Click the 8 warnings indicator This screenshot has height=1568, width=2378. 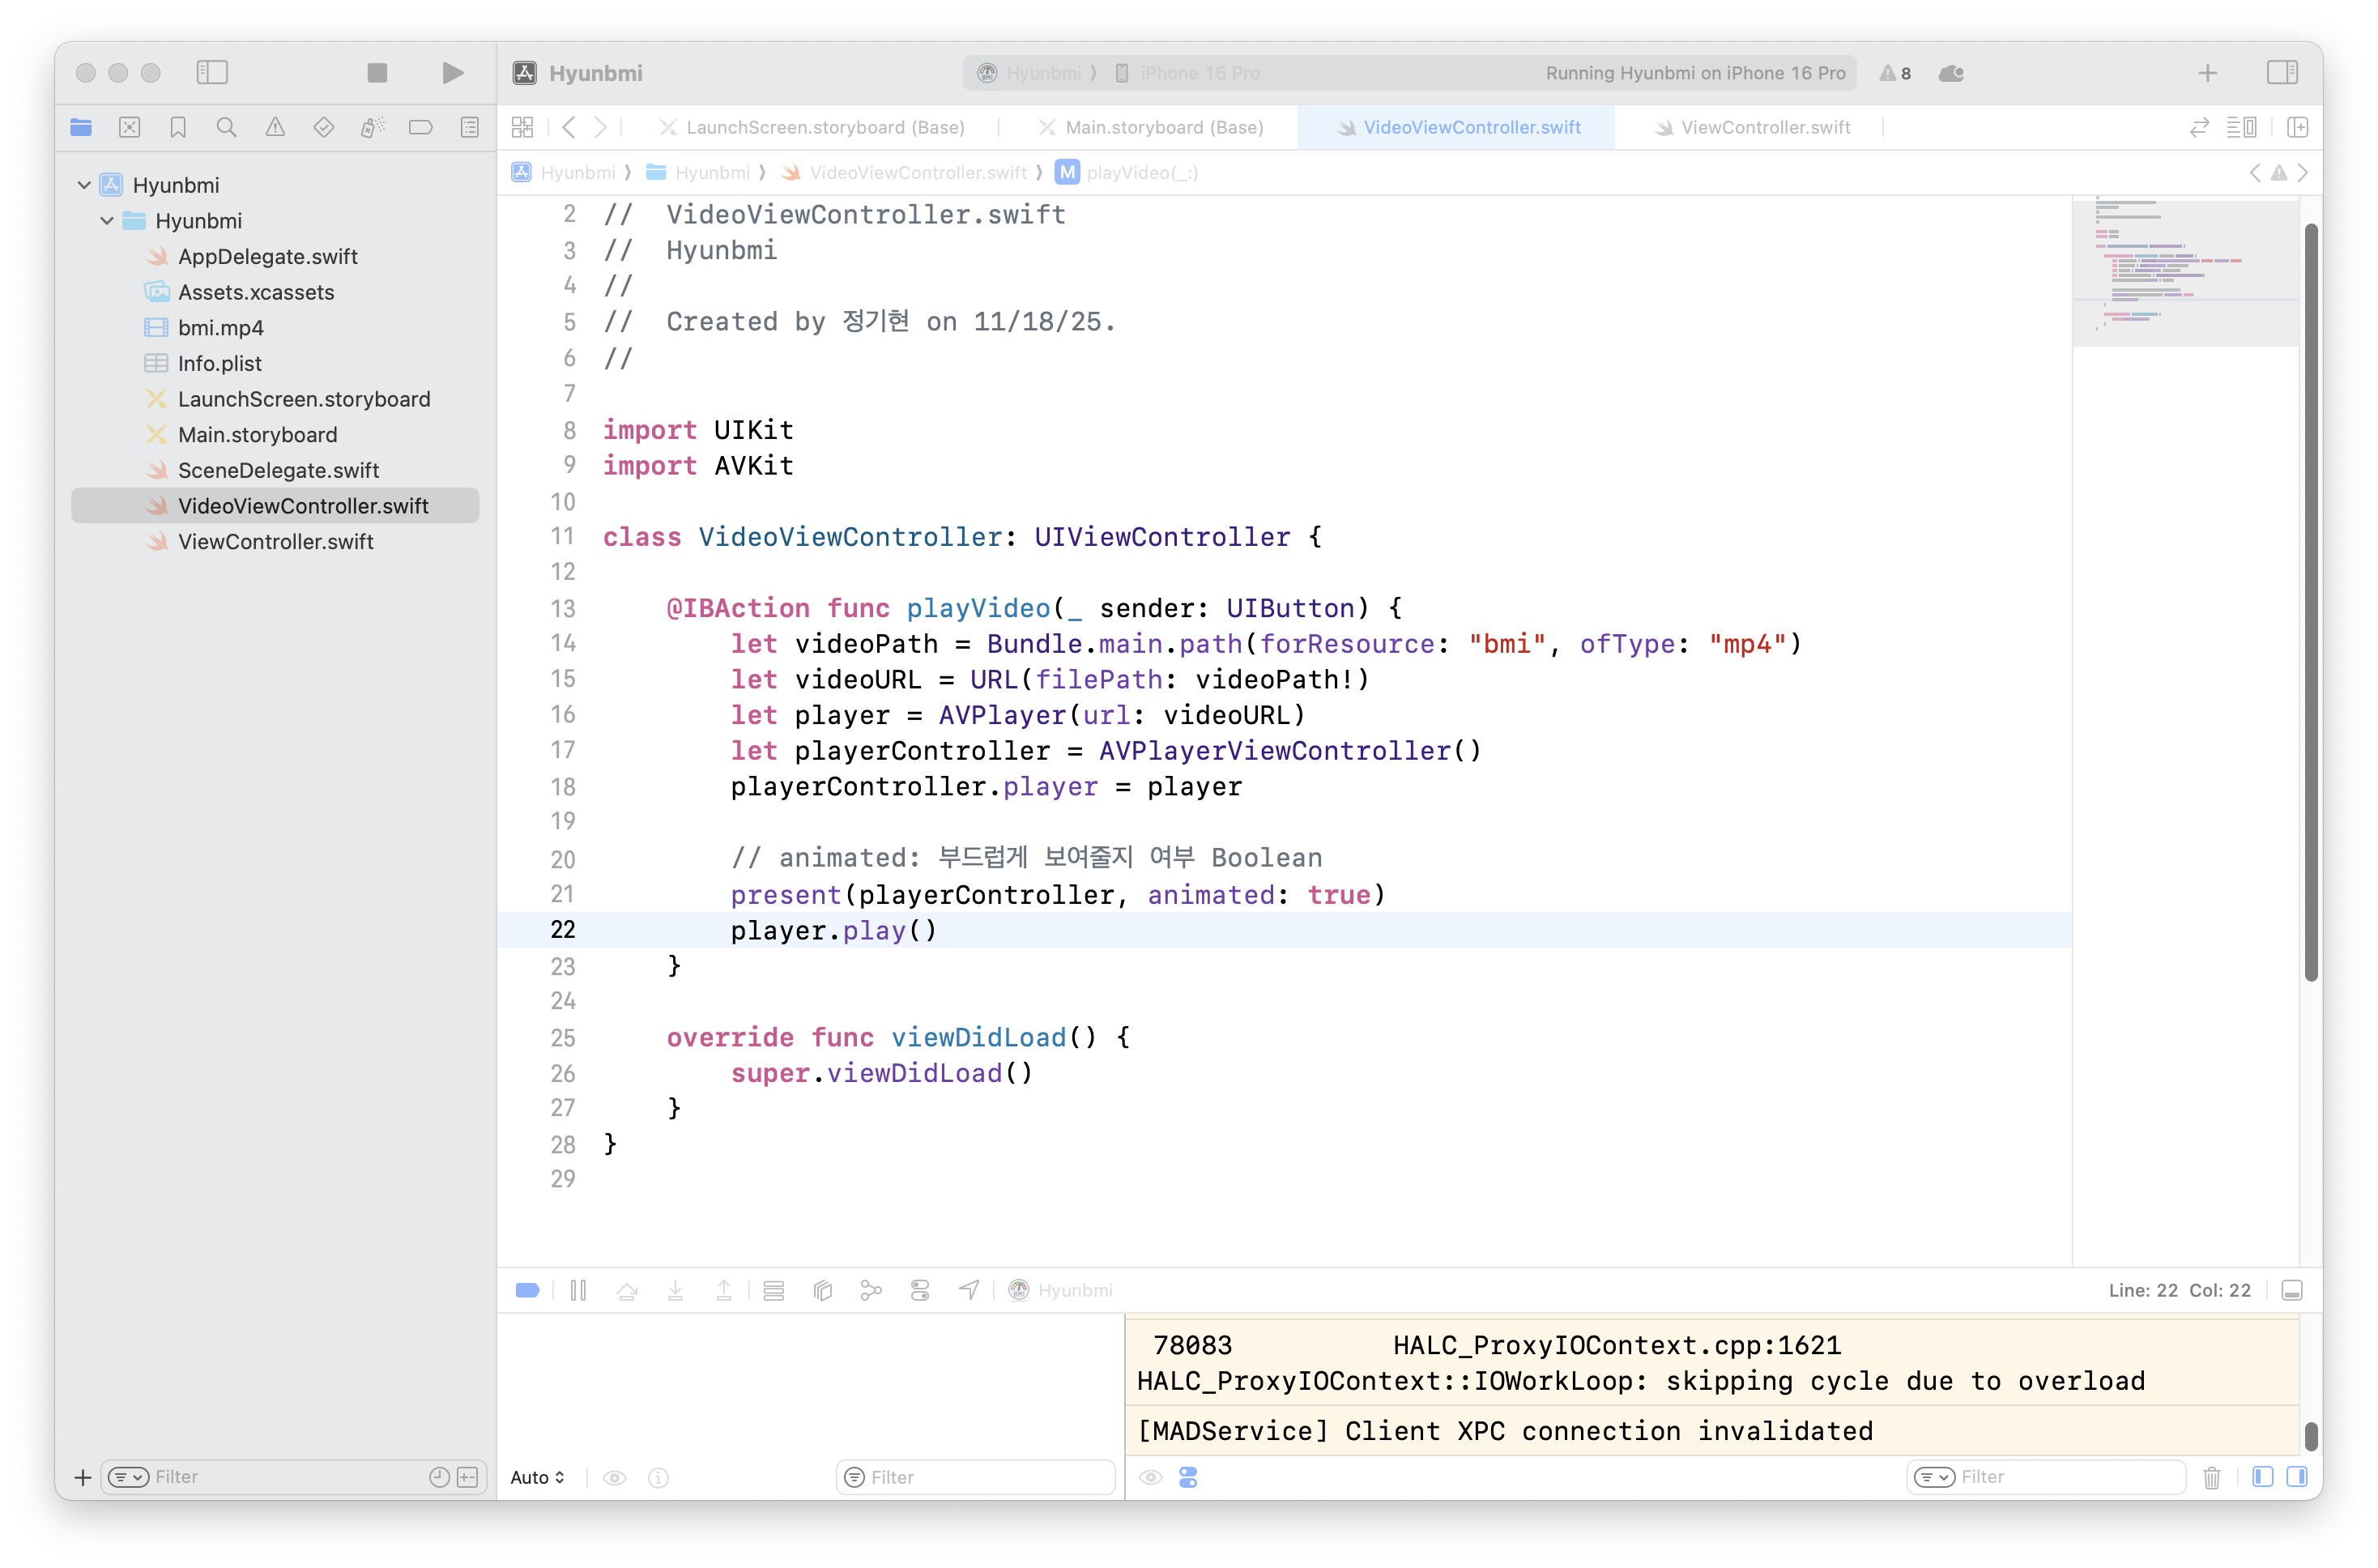1894,73
